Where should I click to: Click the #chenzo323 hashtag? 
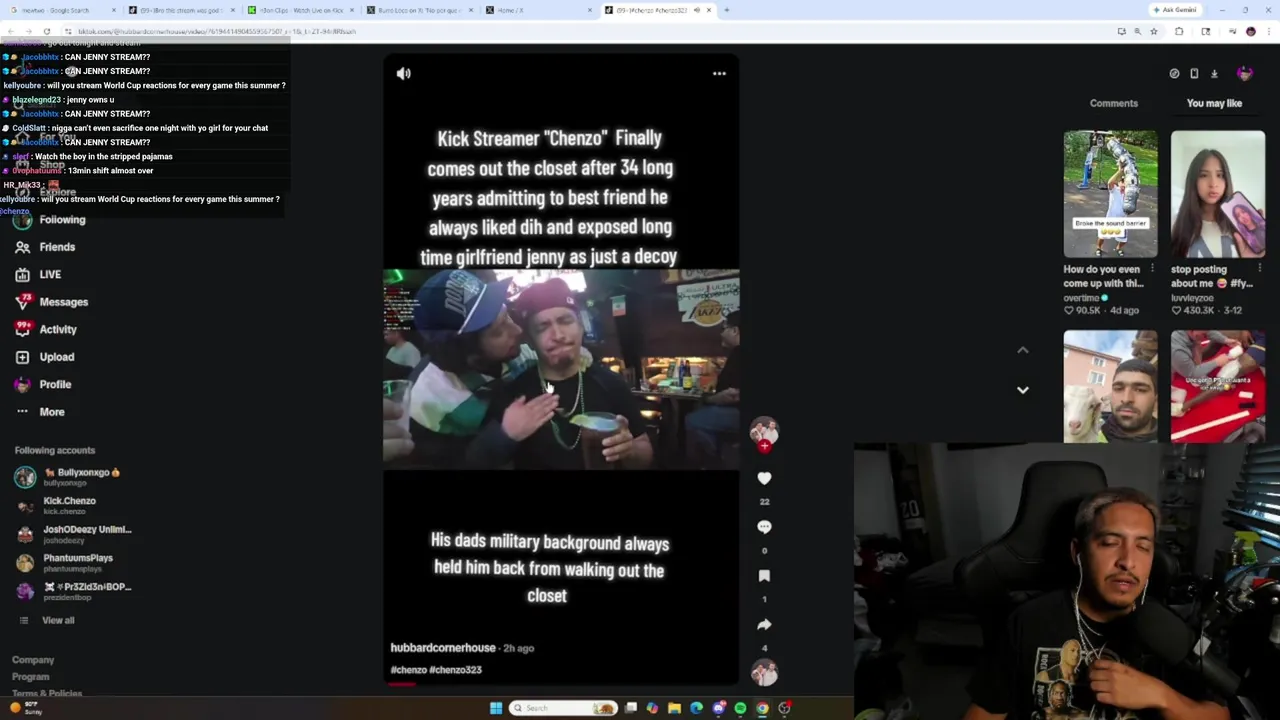click(456, 670)
